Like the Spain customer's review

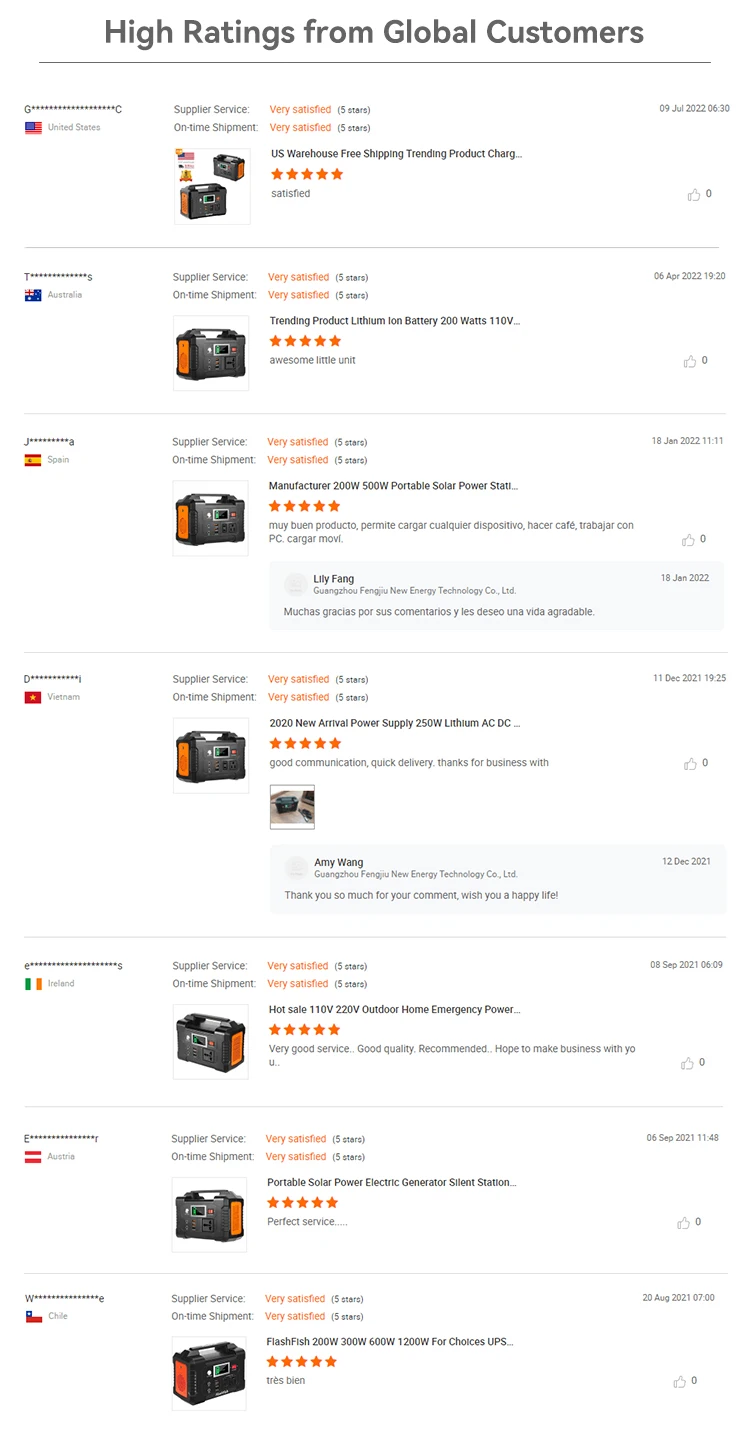688,540
